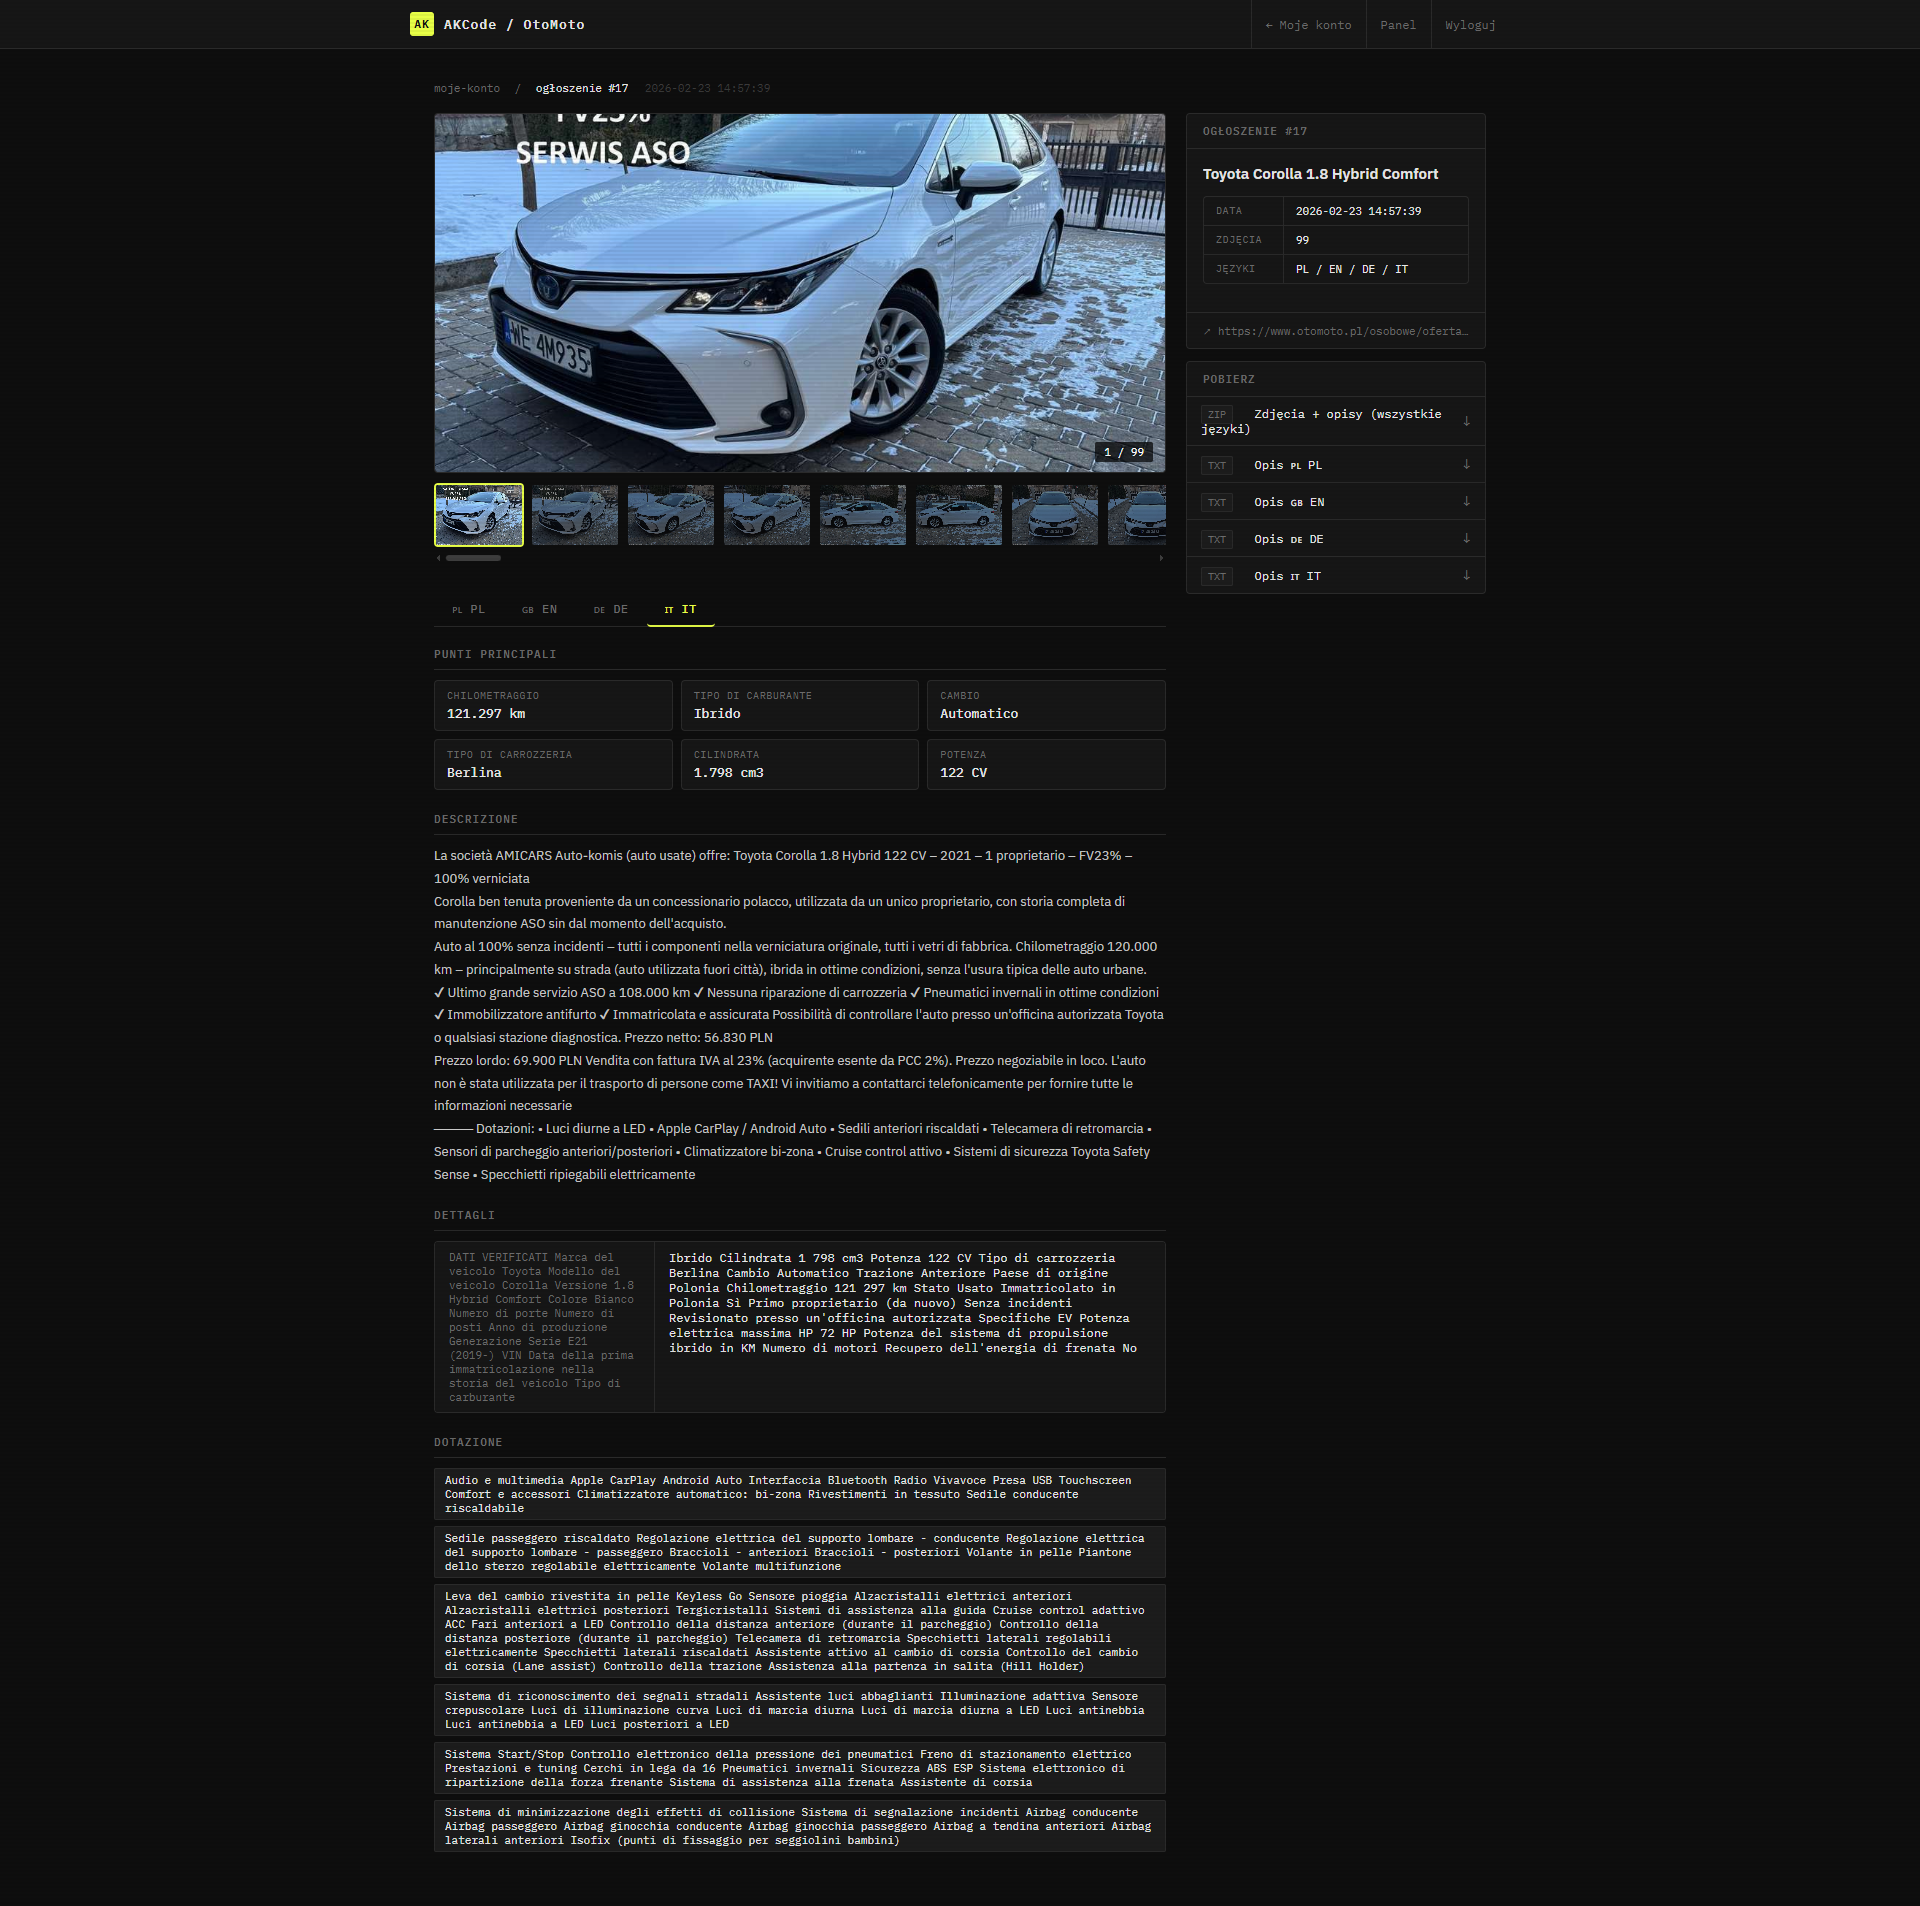The width and height of the screenshot is (1920, 1906).
Task: Click TXT badge on Opis IT row
Action: pyautogui.click(x=1217, y=576)
